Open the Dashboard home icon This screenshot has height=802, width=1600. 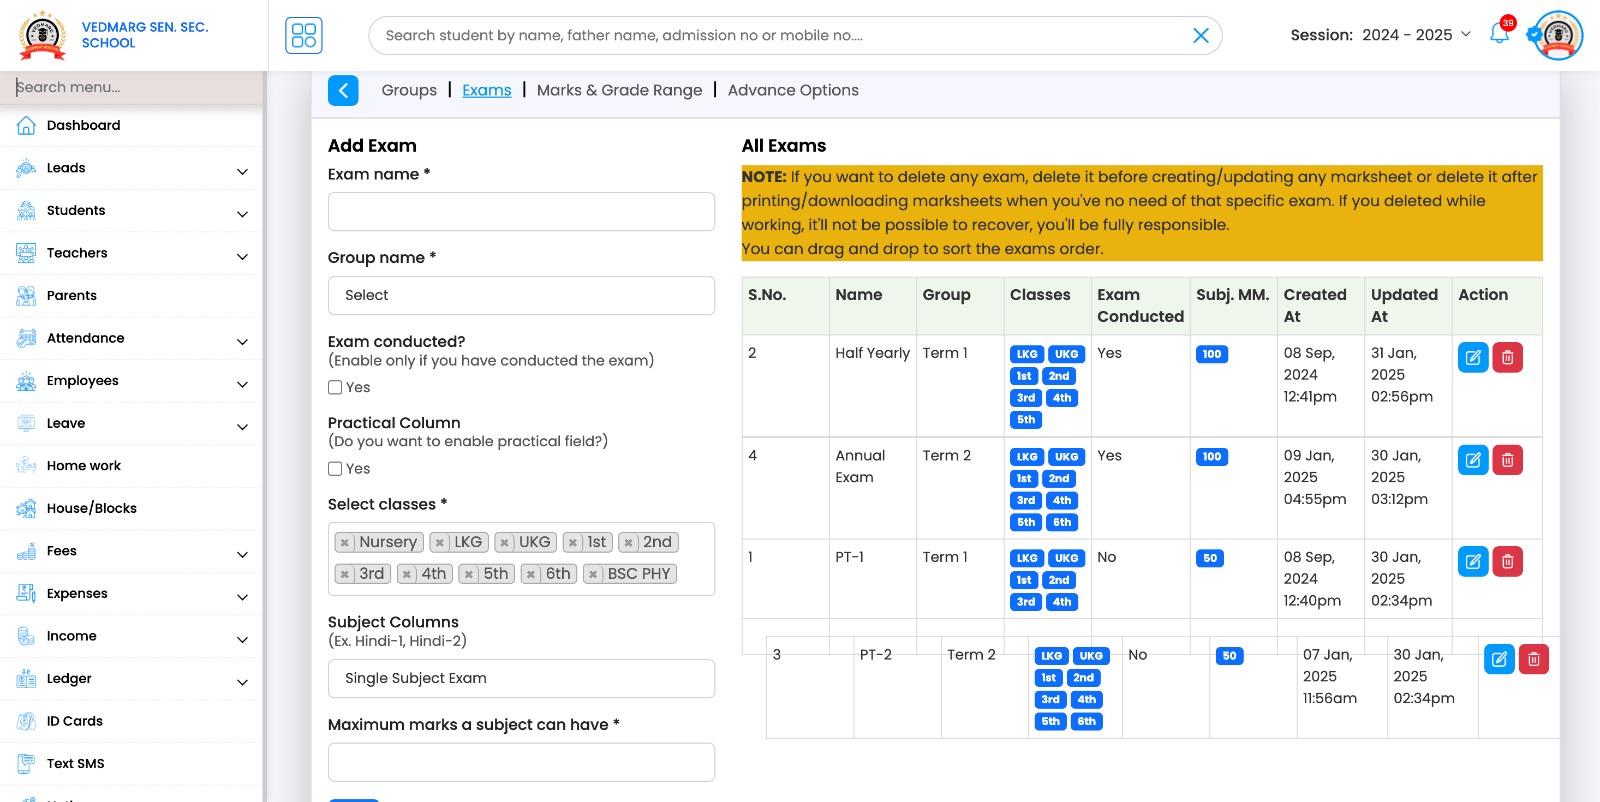point(26,125)
